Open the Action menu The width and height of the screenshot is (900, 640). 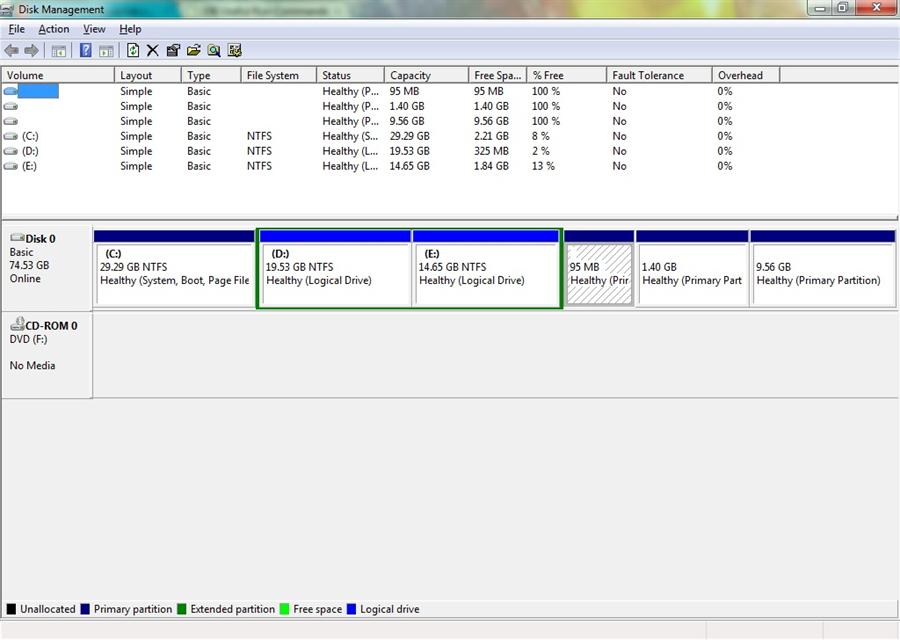[54, 29]
